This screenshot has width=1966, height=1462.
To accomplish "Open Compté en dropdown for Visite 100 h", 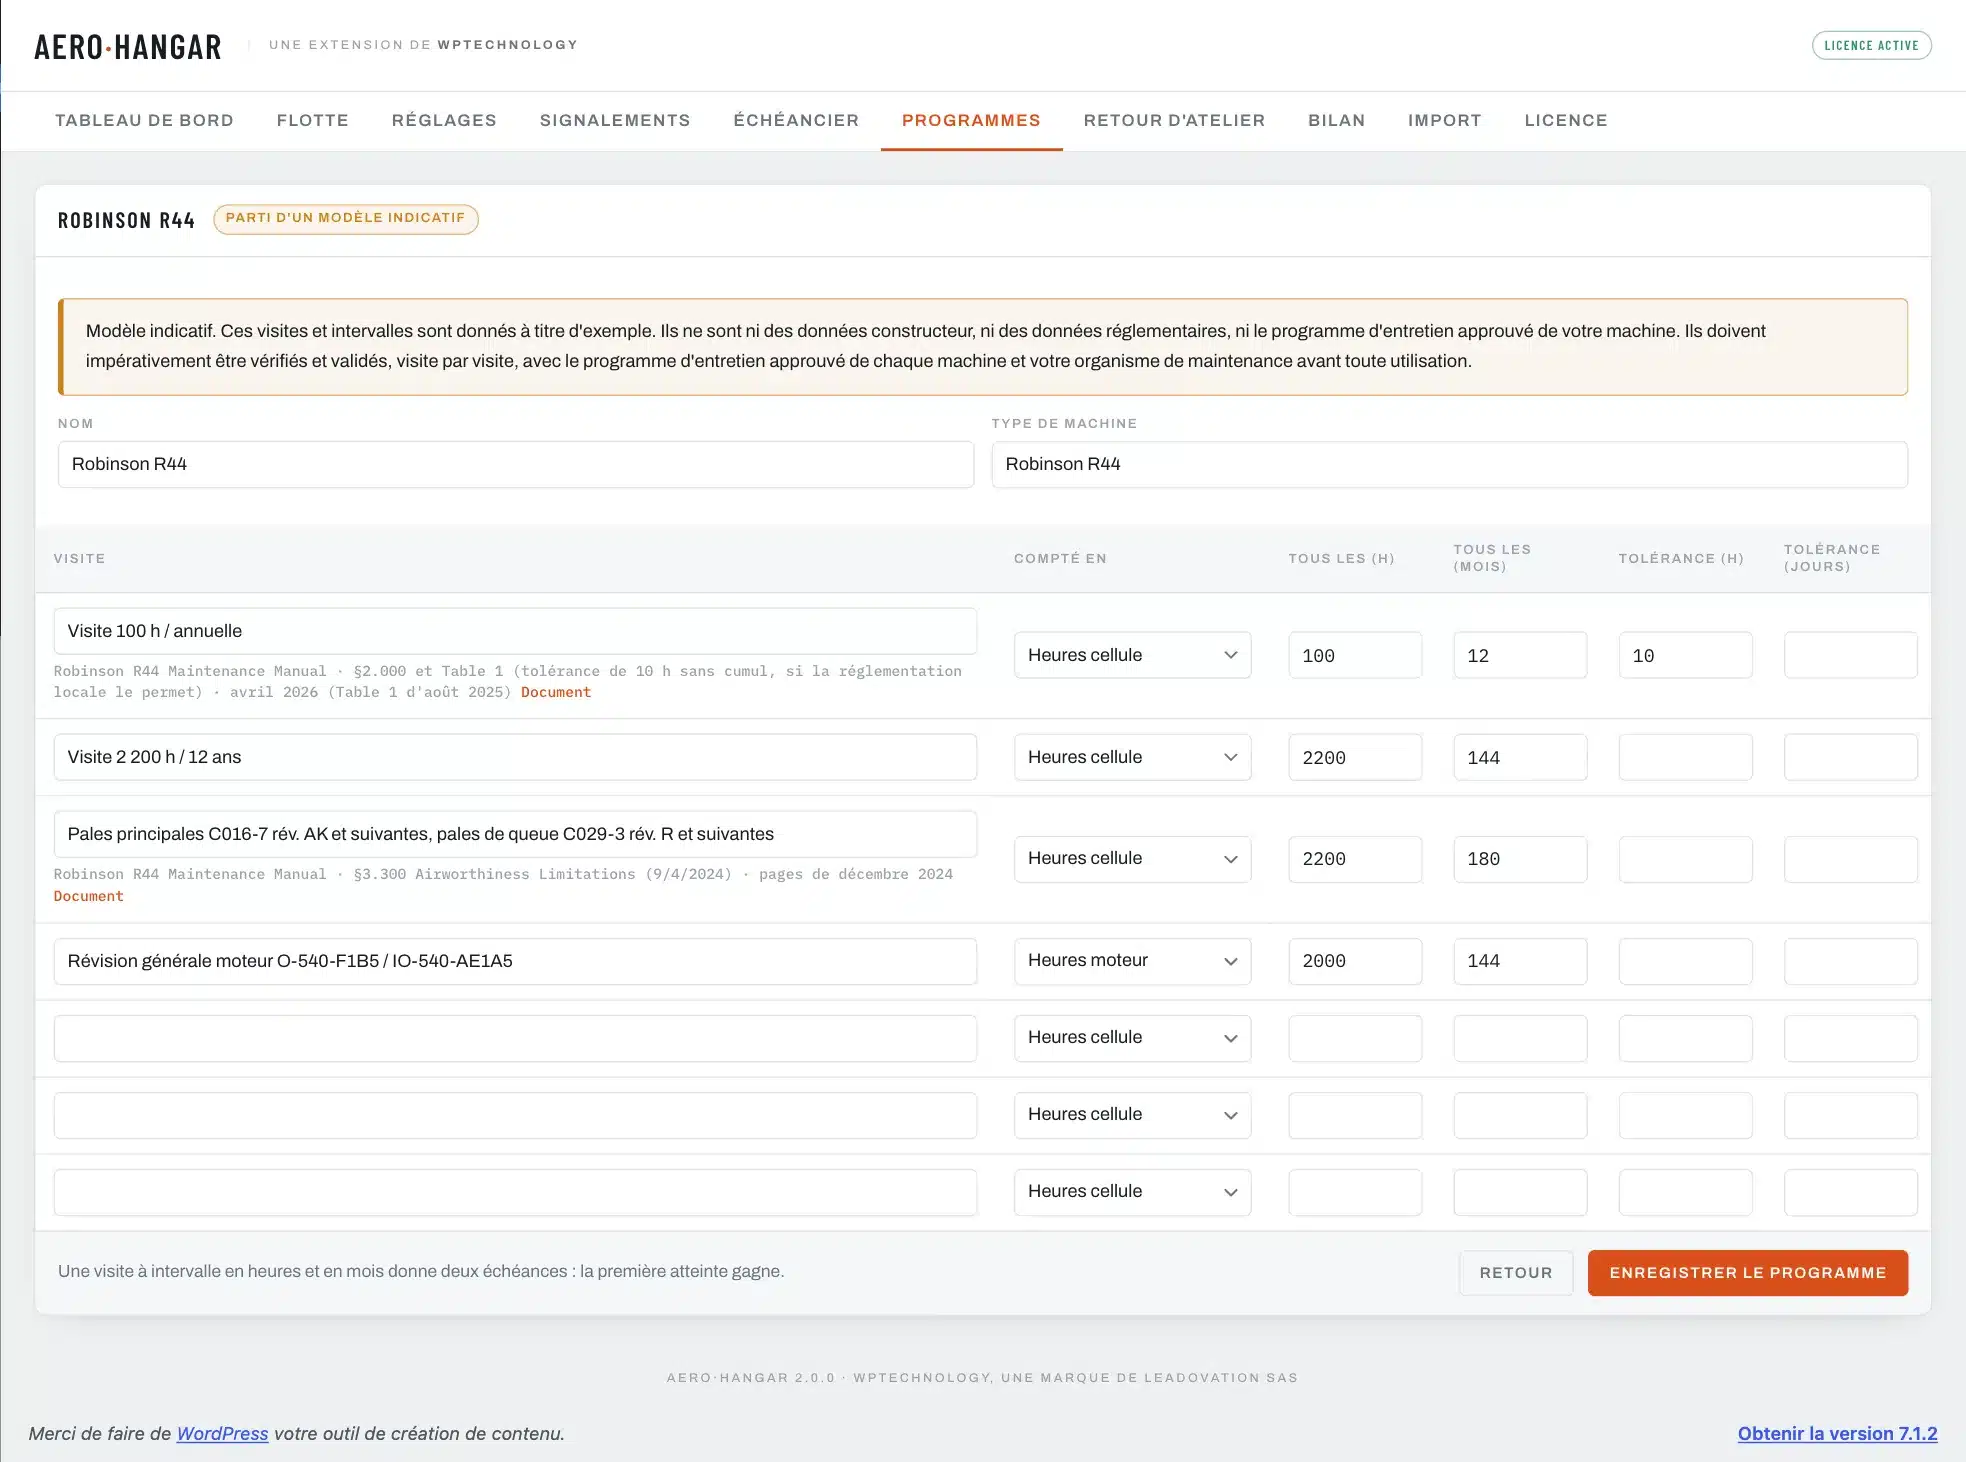I will coord(1132,655).
